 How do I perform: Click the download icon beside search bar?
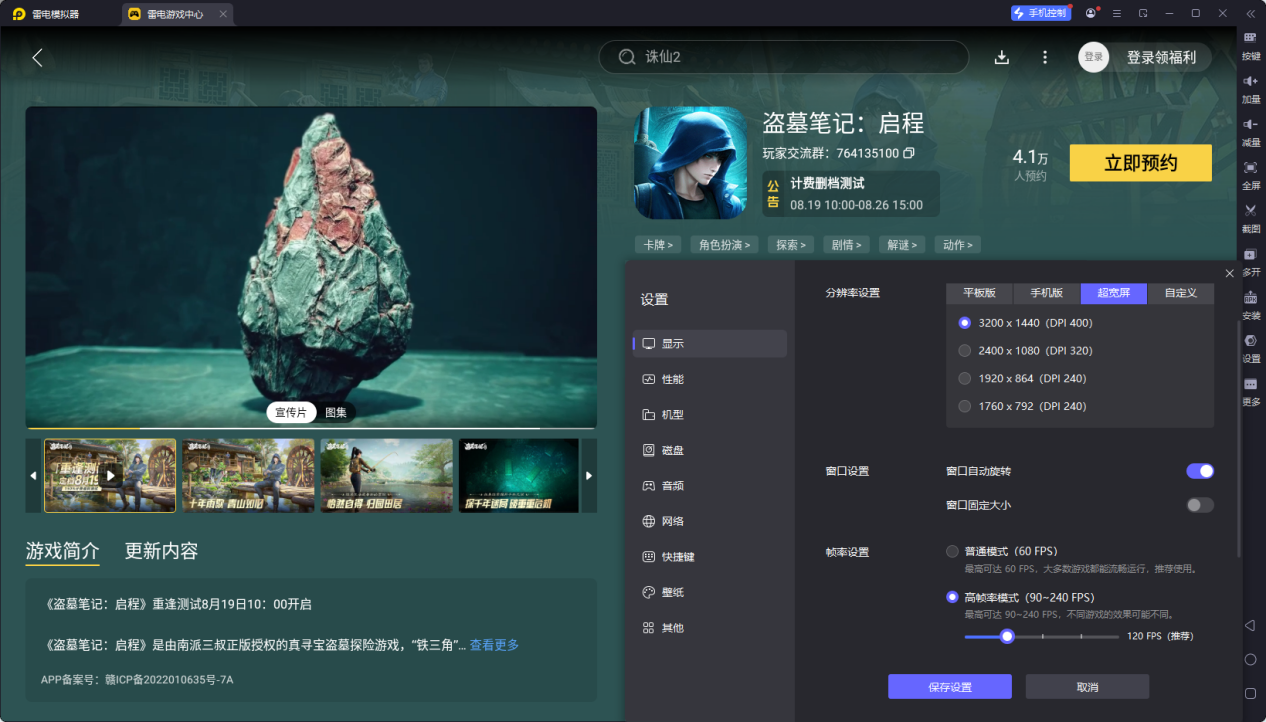(1001, 57)
